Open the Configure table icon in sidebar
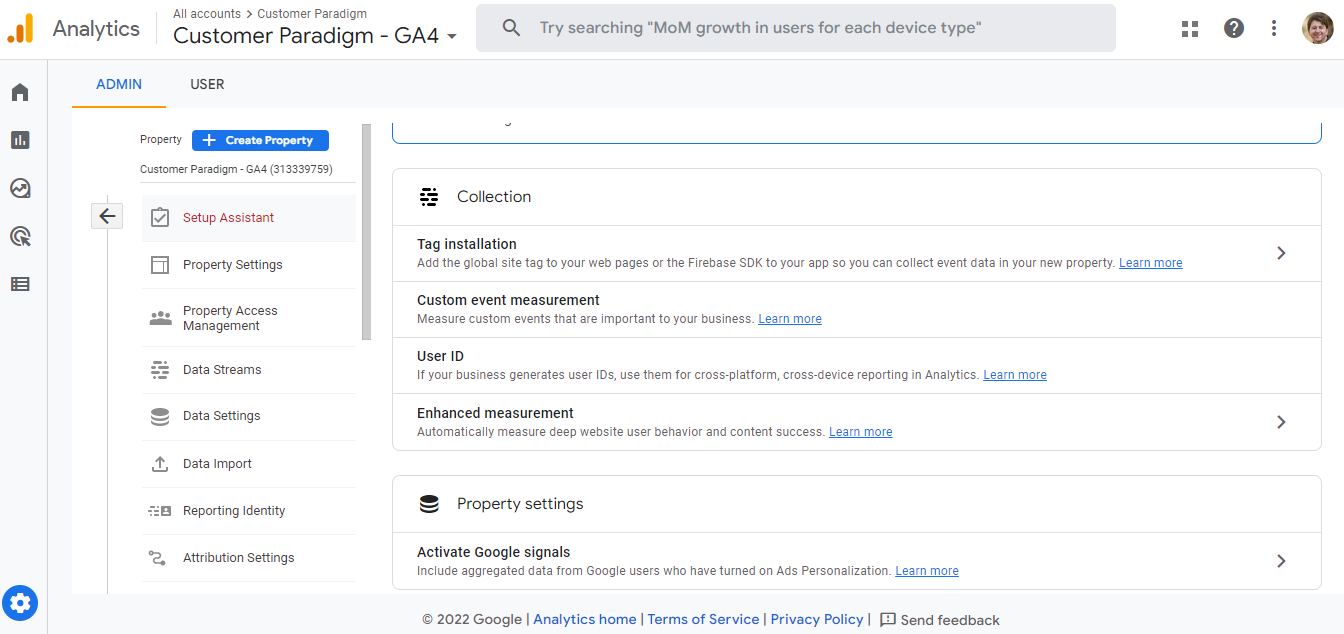This screenshot has height=634, width=1344. [20, 284]
